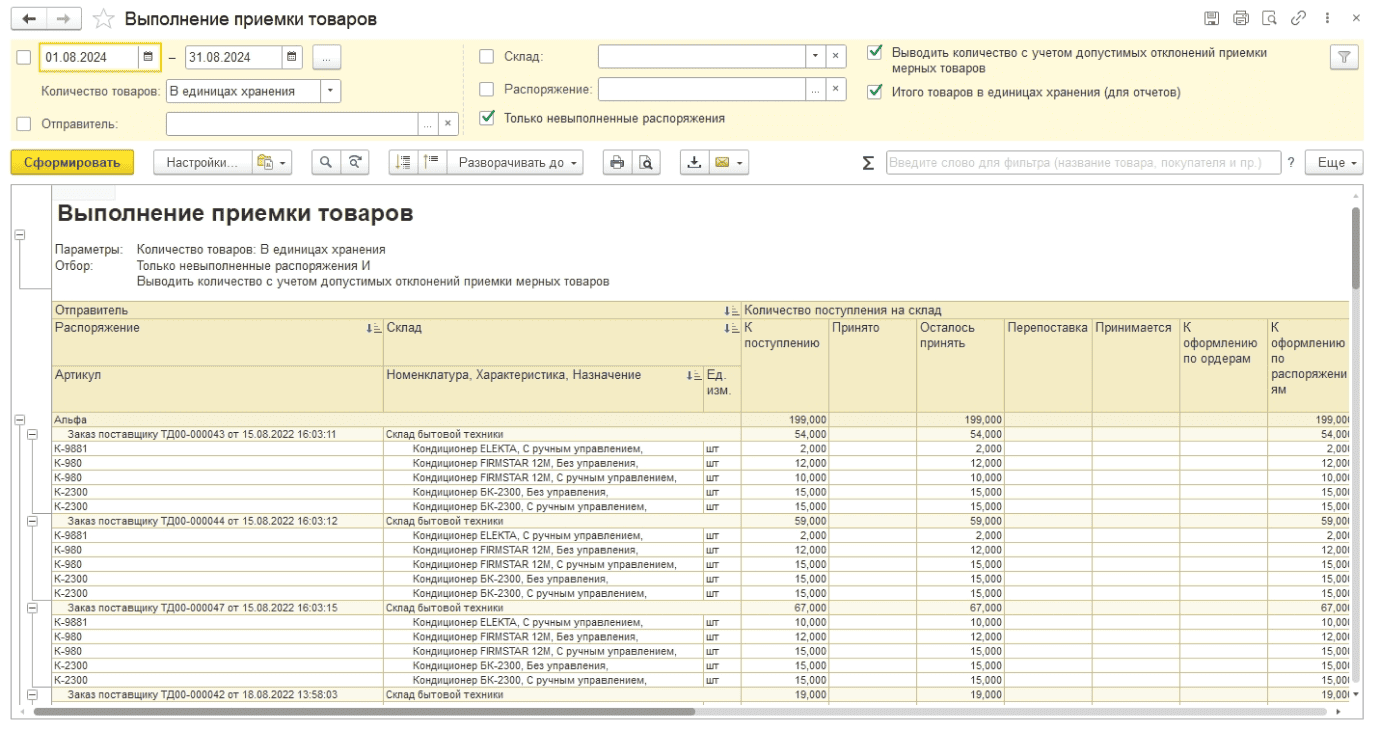
Task: Uncheck Выводить количество с учетом допустимых отклонений
Action: [x=875, y=52]
